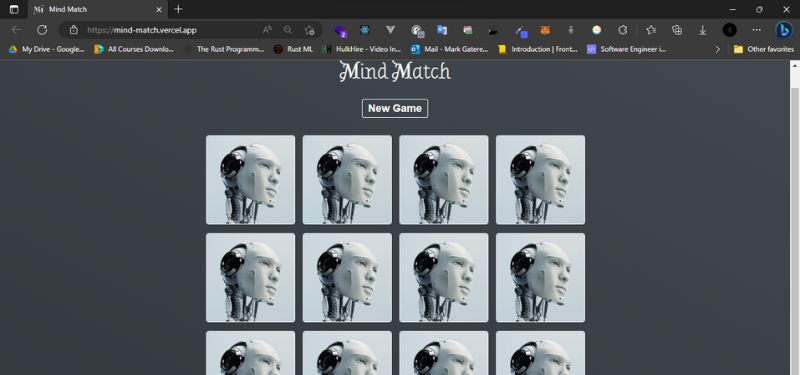Open the Mail - Mark Gatere bookmark
This screenshot has height=375, width=800.
click(x=449, y=49)
